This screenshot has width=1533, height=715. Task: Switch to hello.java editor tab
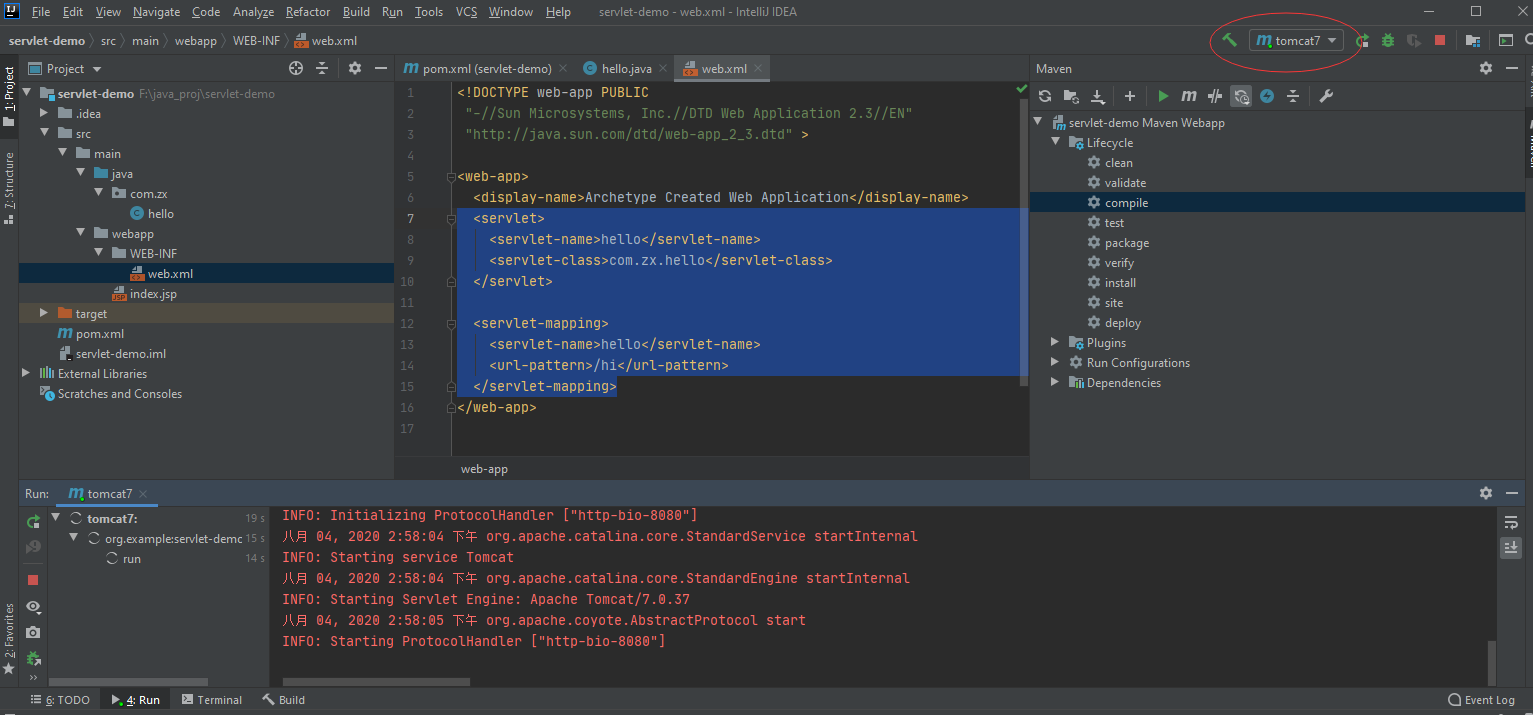[x=626, y=69]
